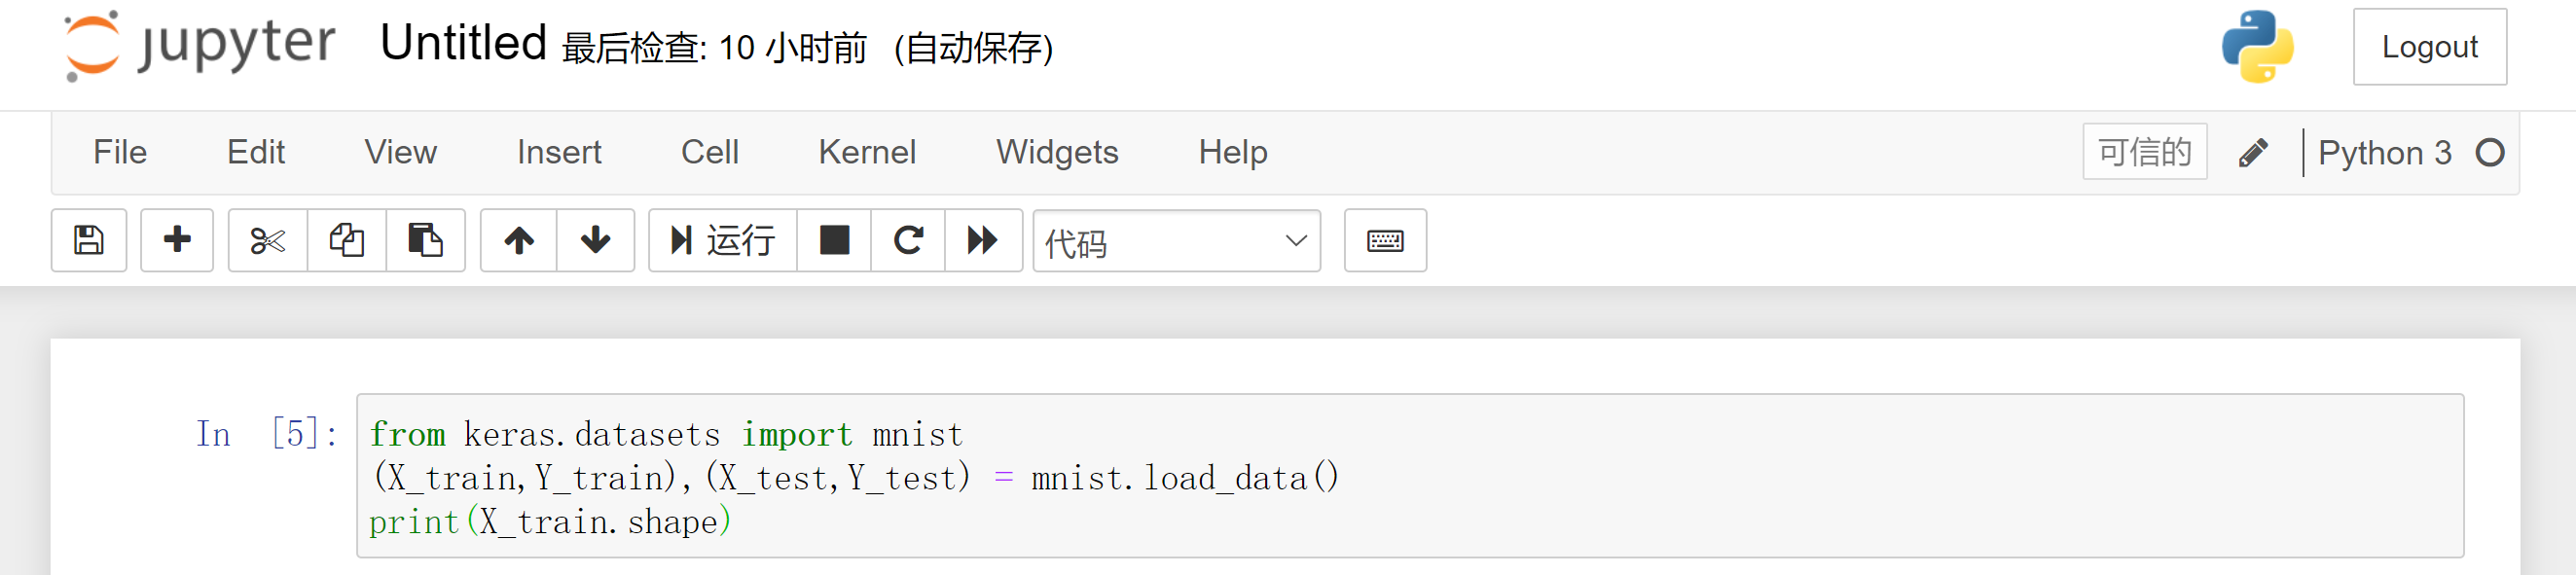Open the cell type dropdown showing 代码
Screen dimensions: 2576x575
point(1176,242)
